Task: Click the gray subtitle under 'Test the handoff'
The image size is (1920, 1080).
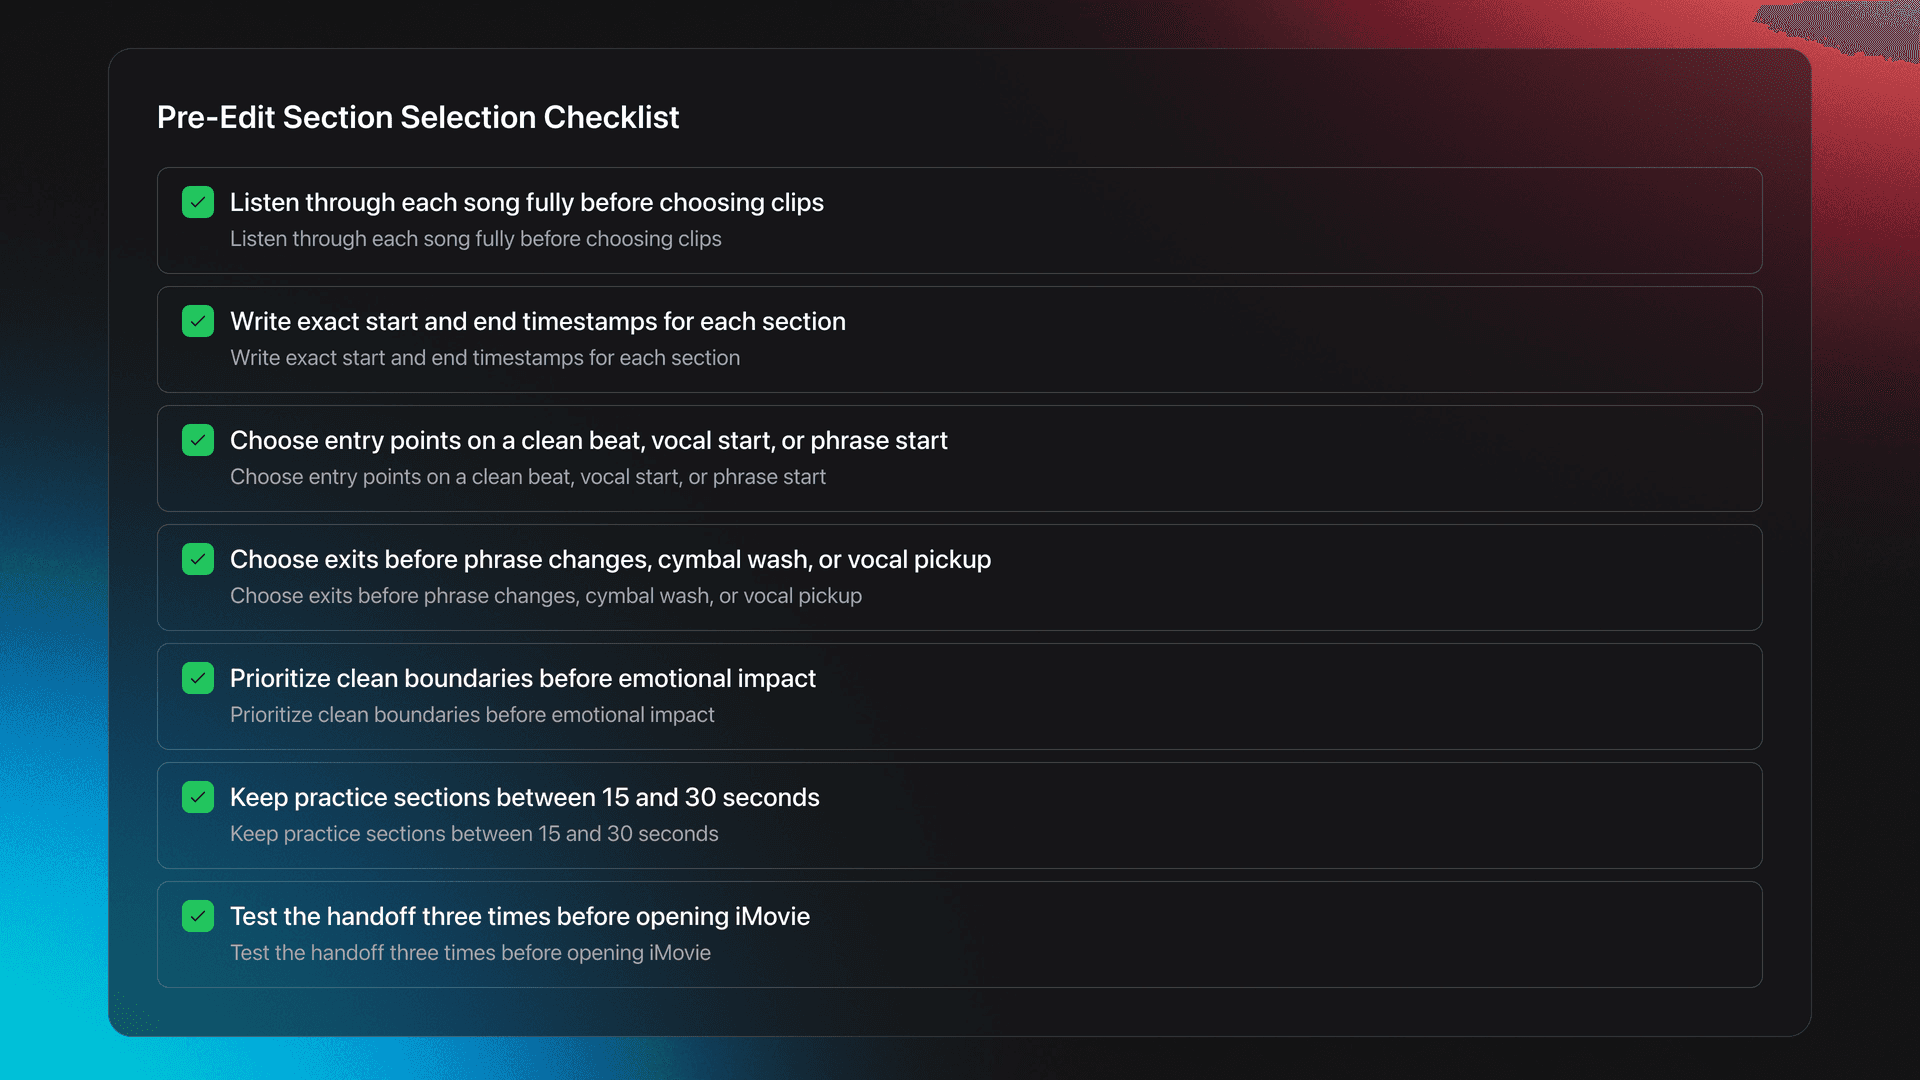Action: pos(470,953)
